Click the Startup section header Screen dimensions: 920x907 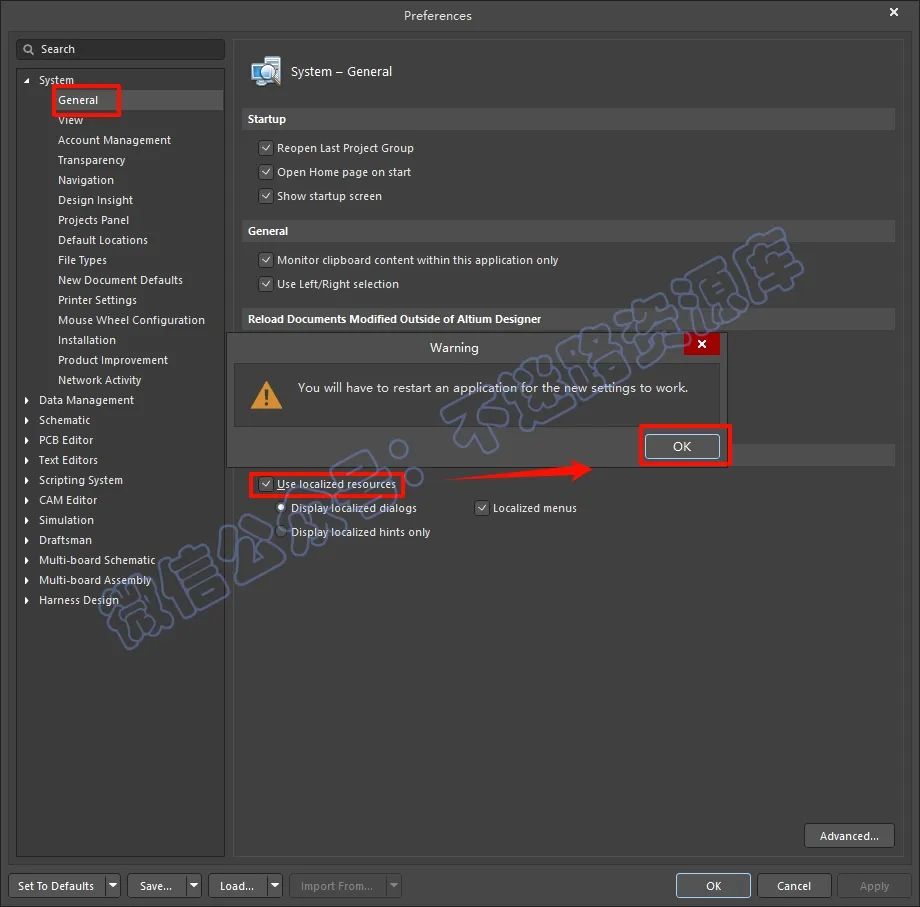pos(568,119)
